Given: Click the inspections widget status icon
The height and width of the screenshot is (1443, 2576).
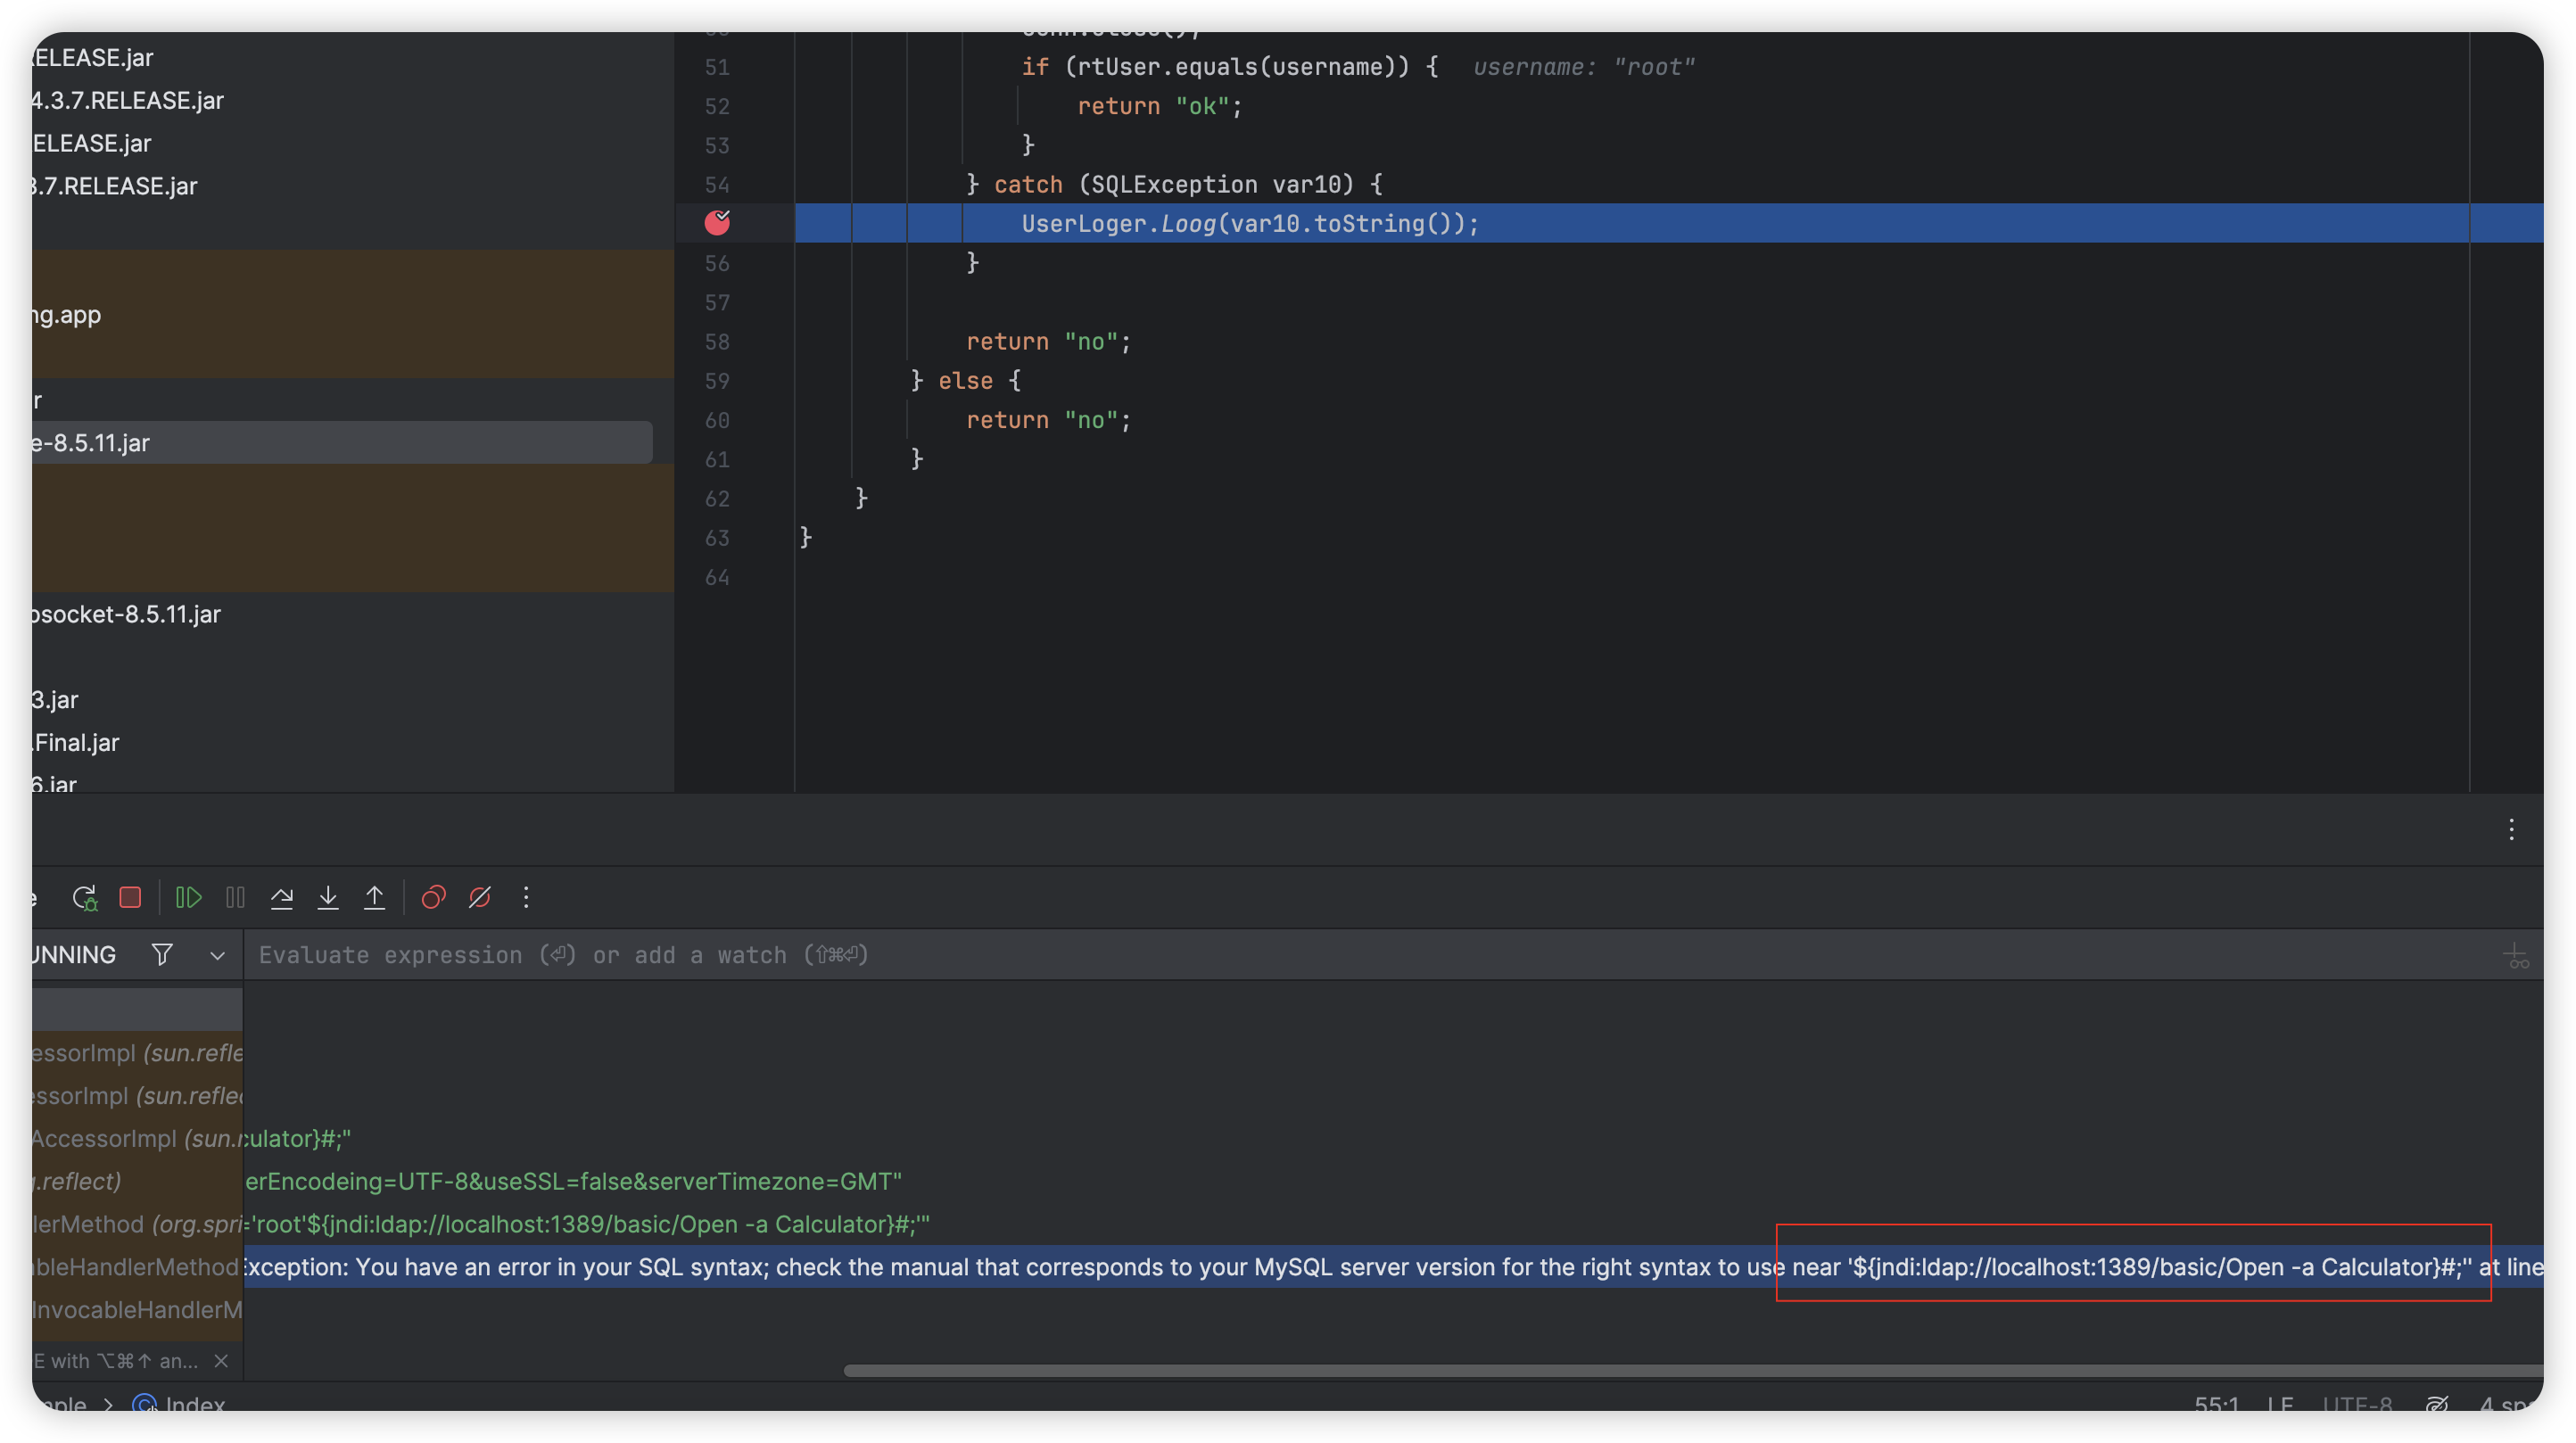Looking at the screenshot, I should 2436,1403.
